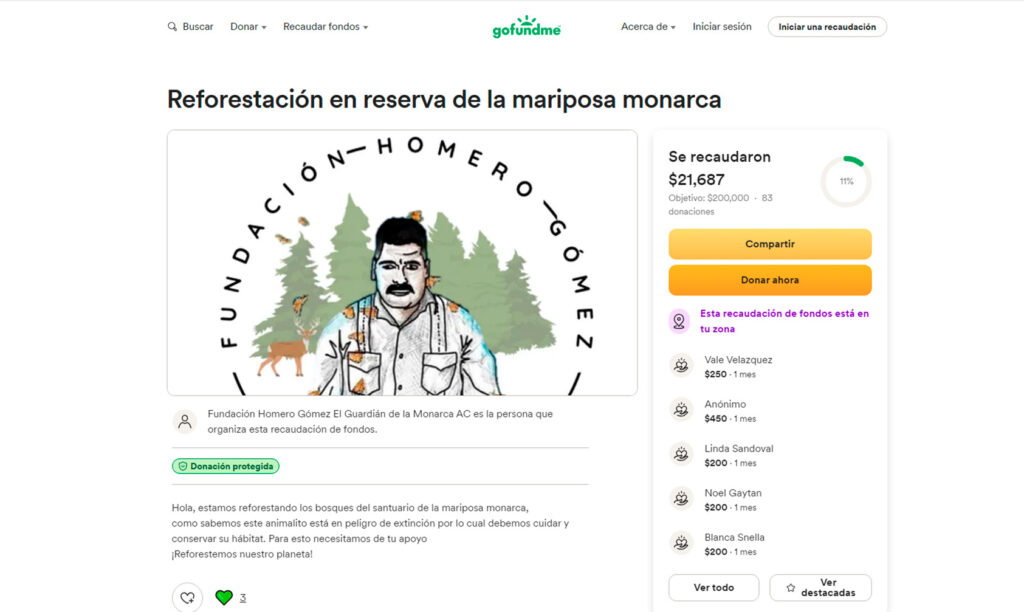The image size is (1024, 612).
Task: Click the Ver destacadas star button
Action: (x=820, y=588)
